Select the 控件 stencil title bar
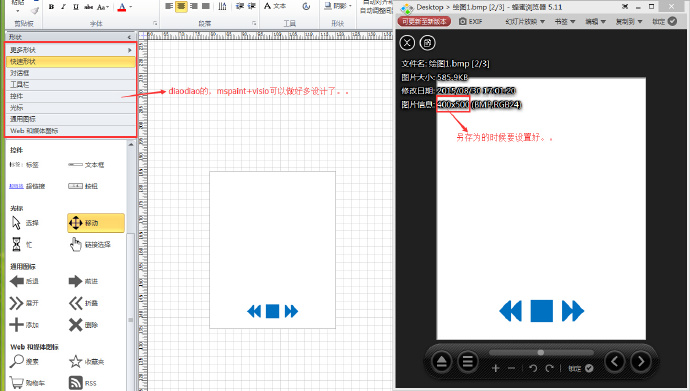Viewport: 690px width, 391px height. (x=71, y=96)
